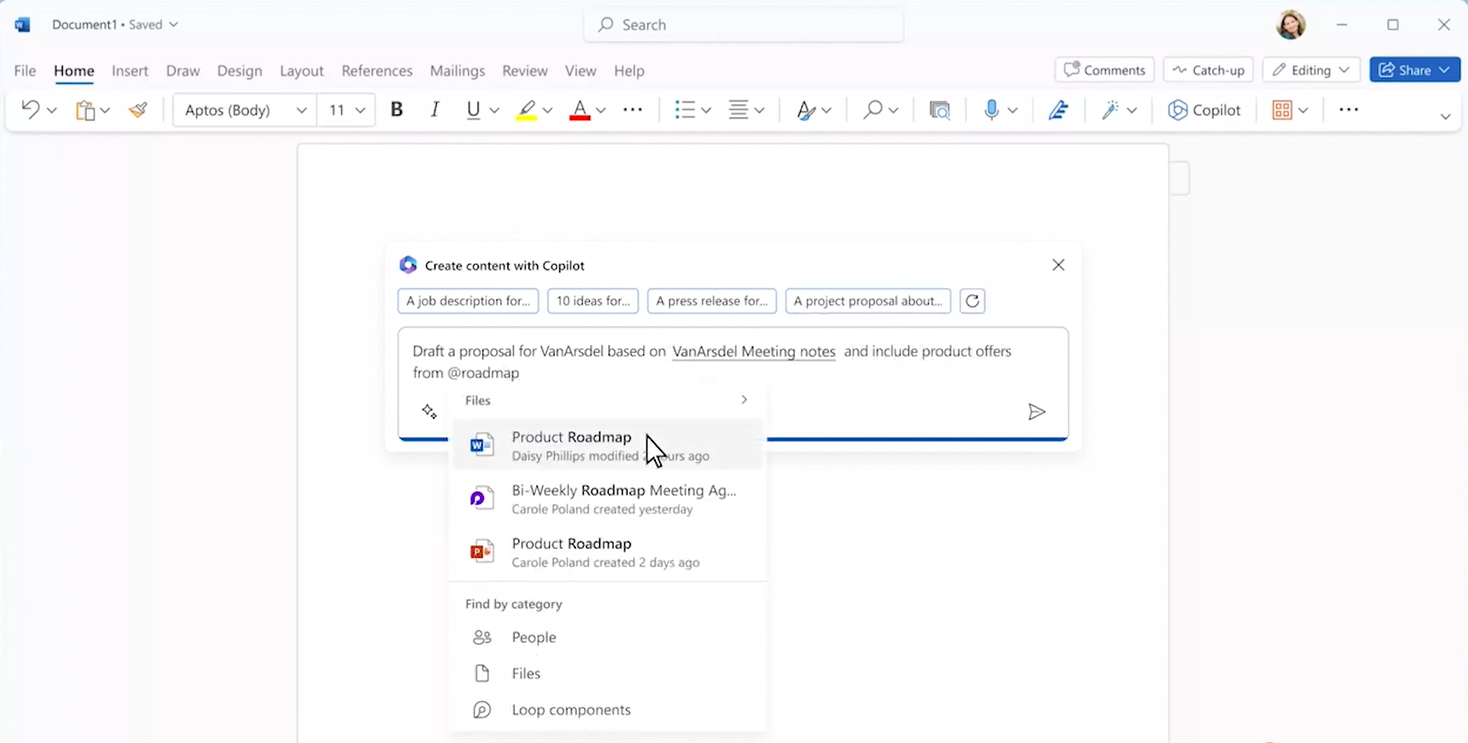Open underline style dropdown arrow

[494, 110]
